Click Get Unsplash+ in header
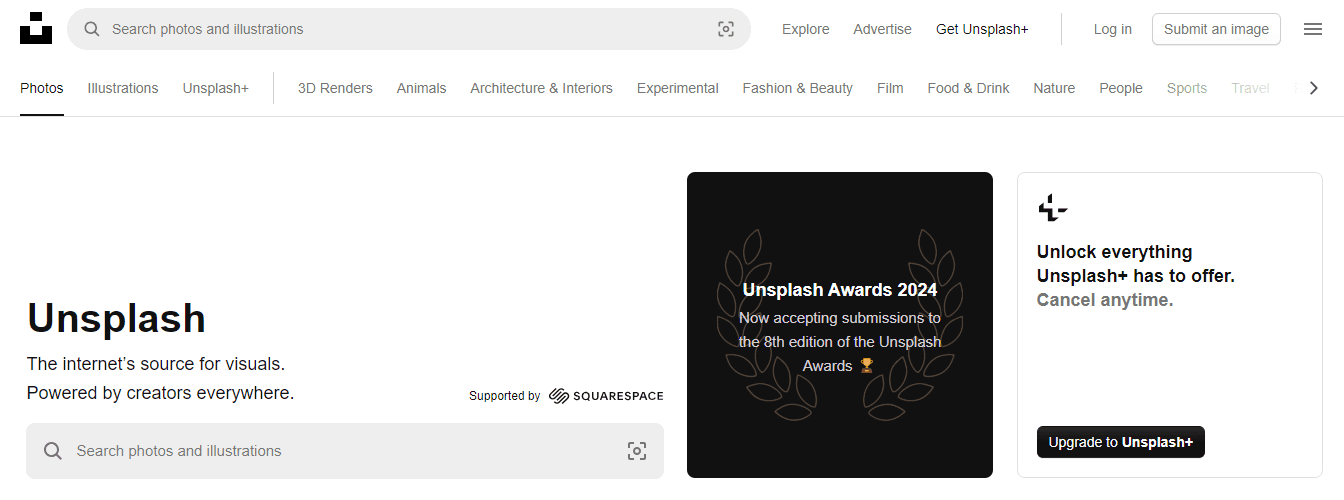Viewport: 1344px width, 500px height. pos(982,29)
